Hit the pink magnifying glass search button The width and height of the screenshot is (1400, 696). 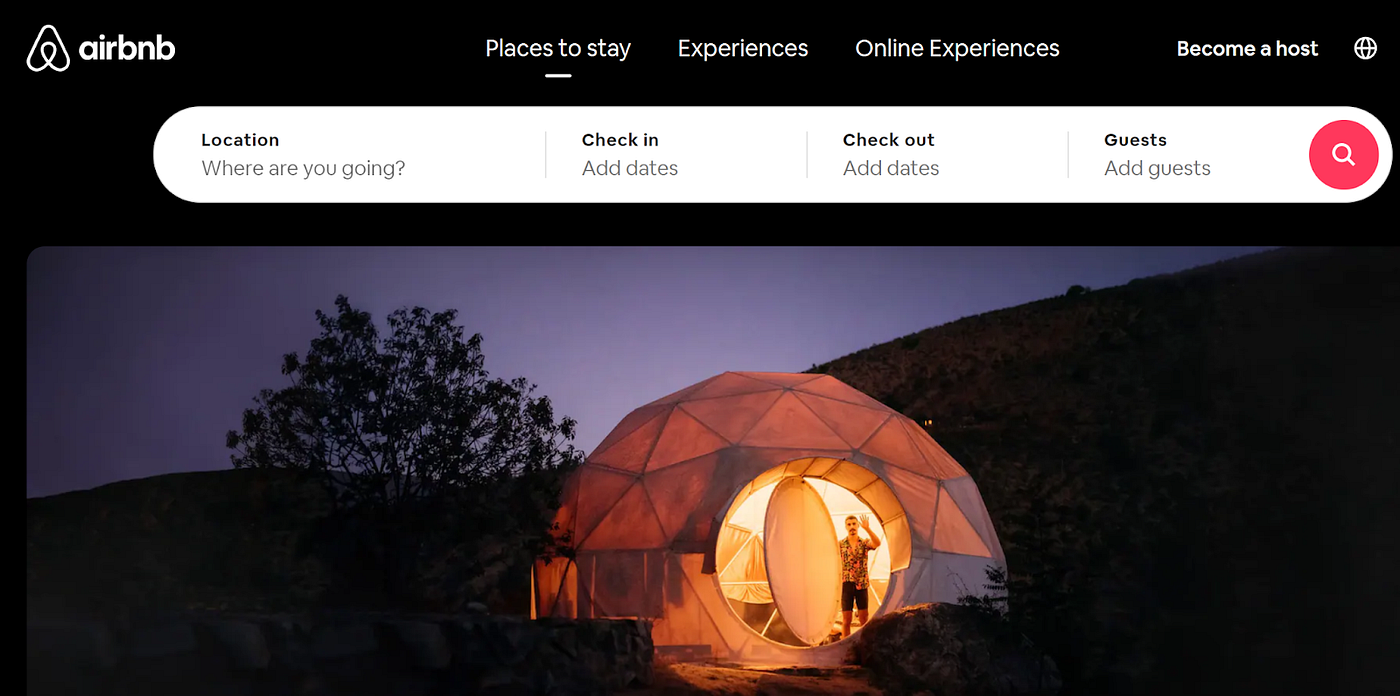tap(1343, 154)
